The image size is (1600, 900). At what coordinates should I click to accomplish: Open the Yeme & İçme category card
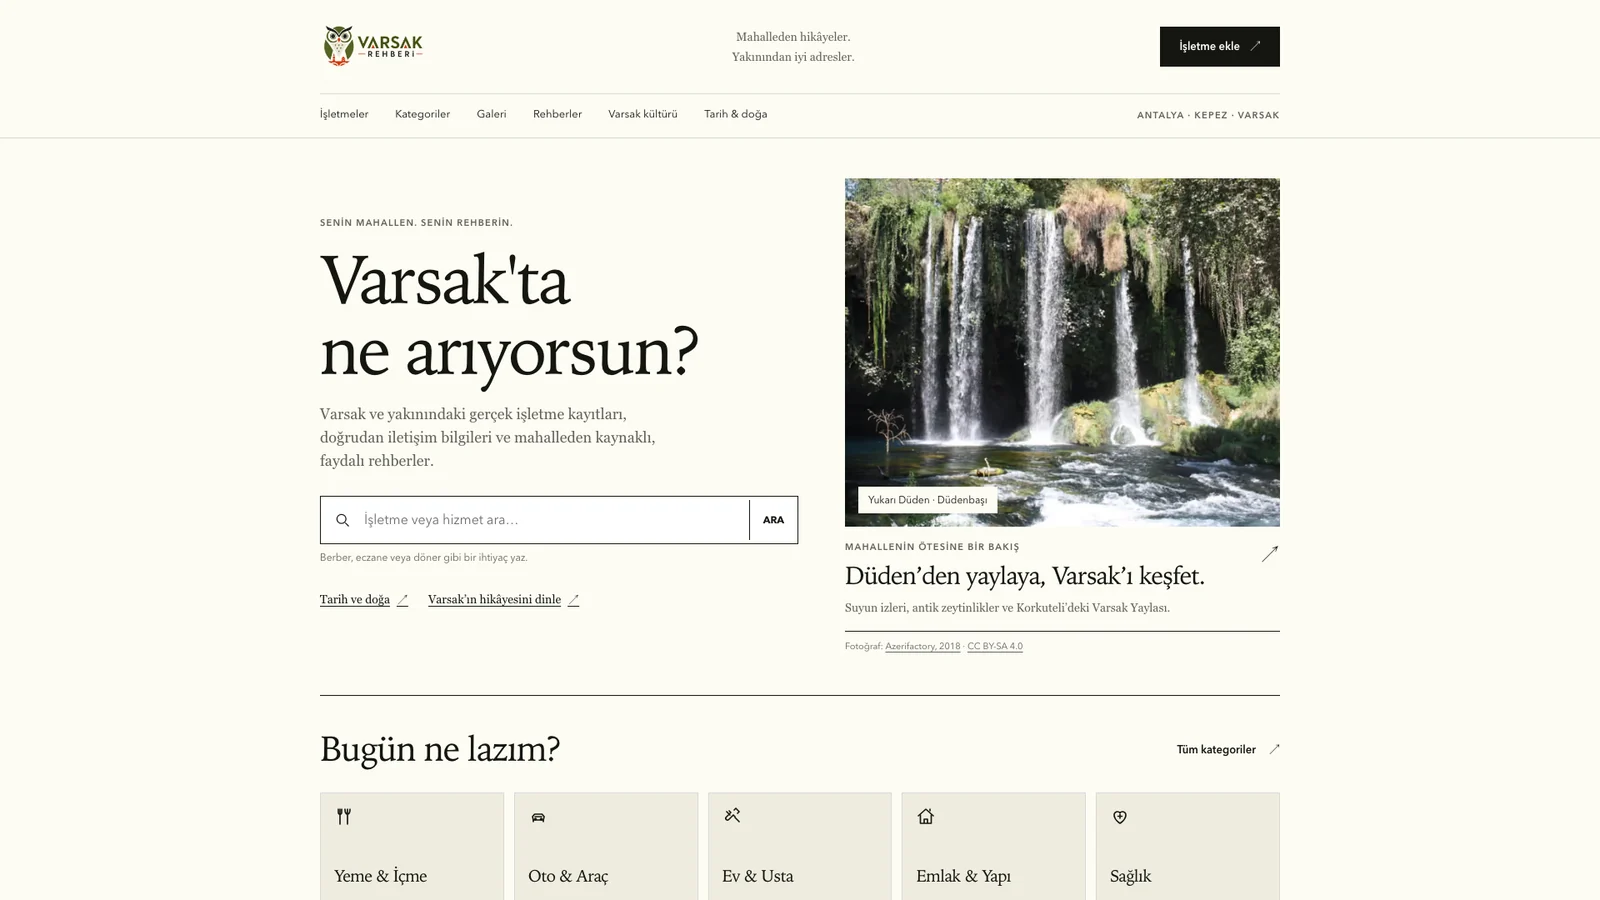point(412,846)
